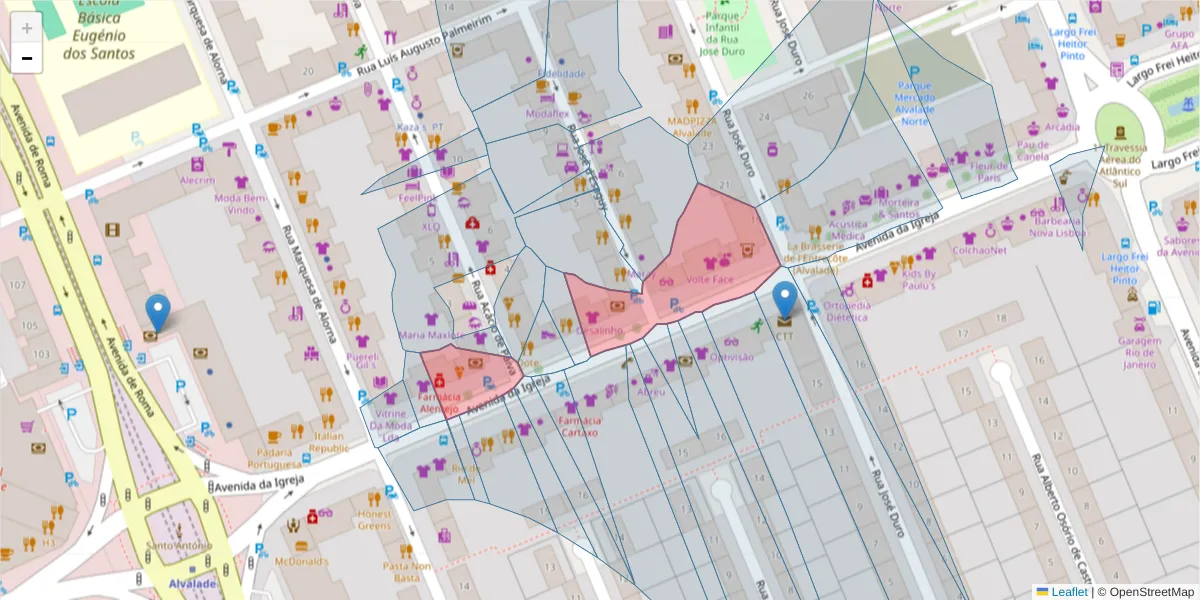Viewport: 1200px width, 600px height.
Task: Click the CTT post office icon
Action: tap(785, 322)
